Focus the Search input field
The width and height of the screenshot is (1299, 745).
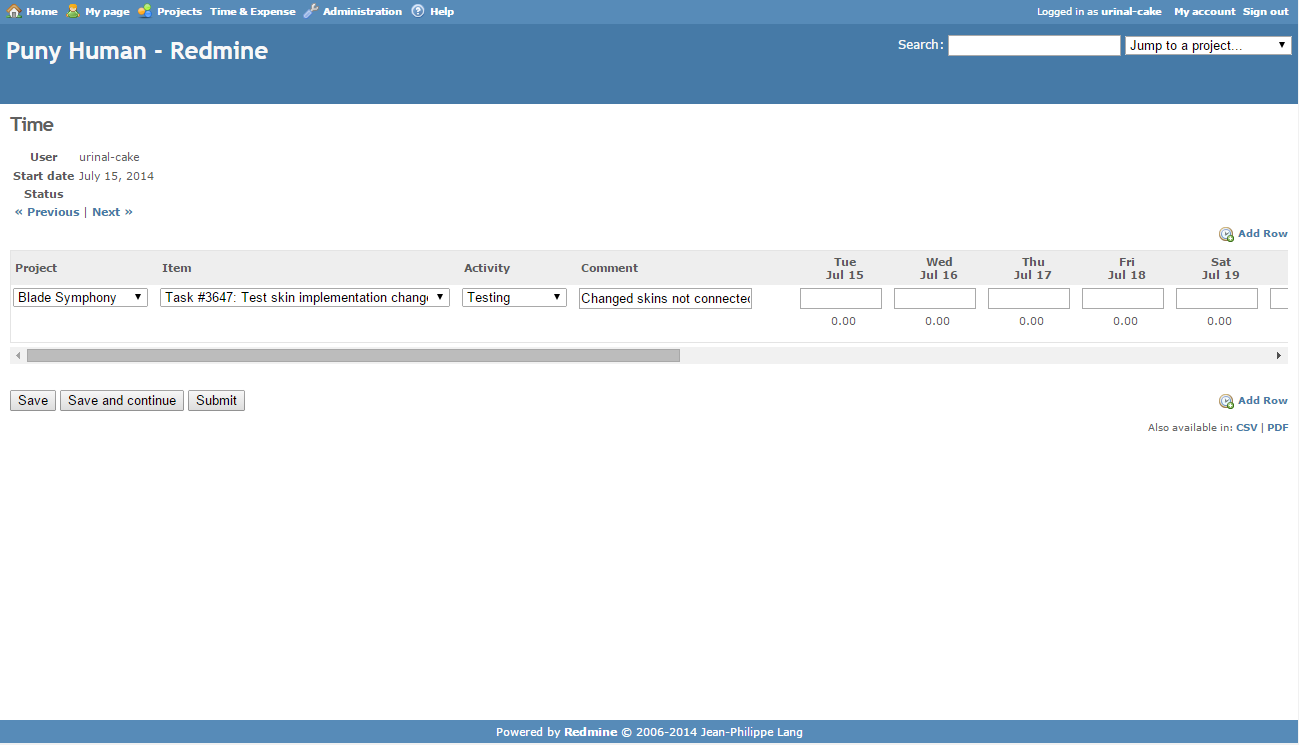pyautogui.click(x=1034, y=45)
